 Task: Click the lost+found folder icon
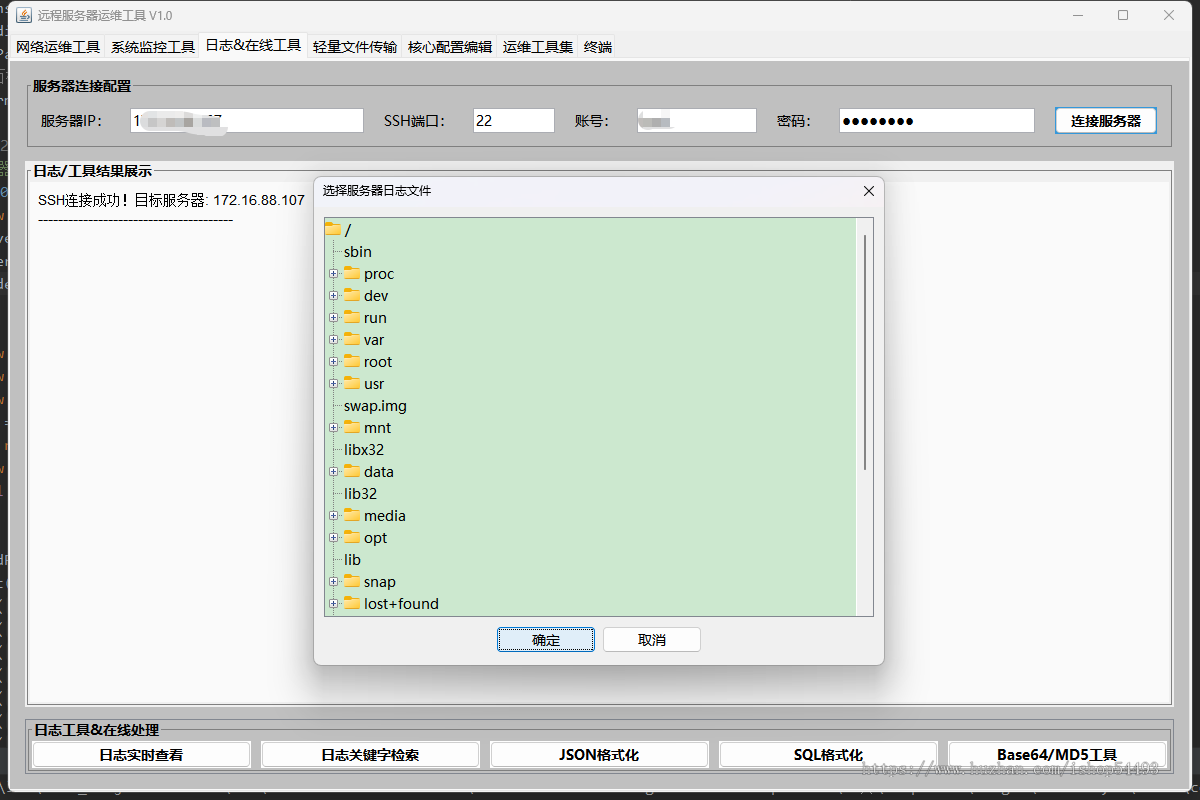(x=351, y=603)
